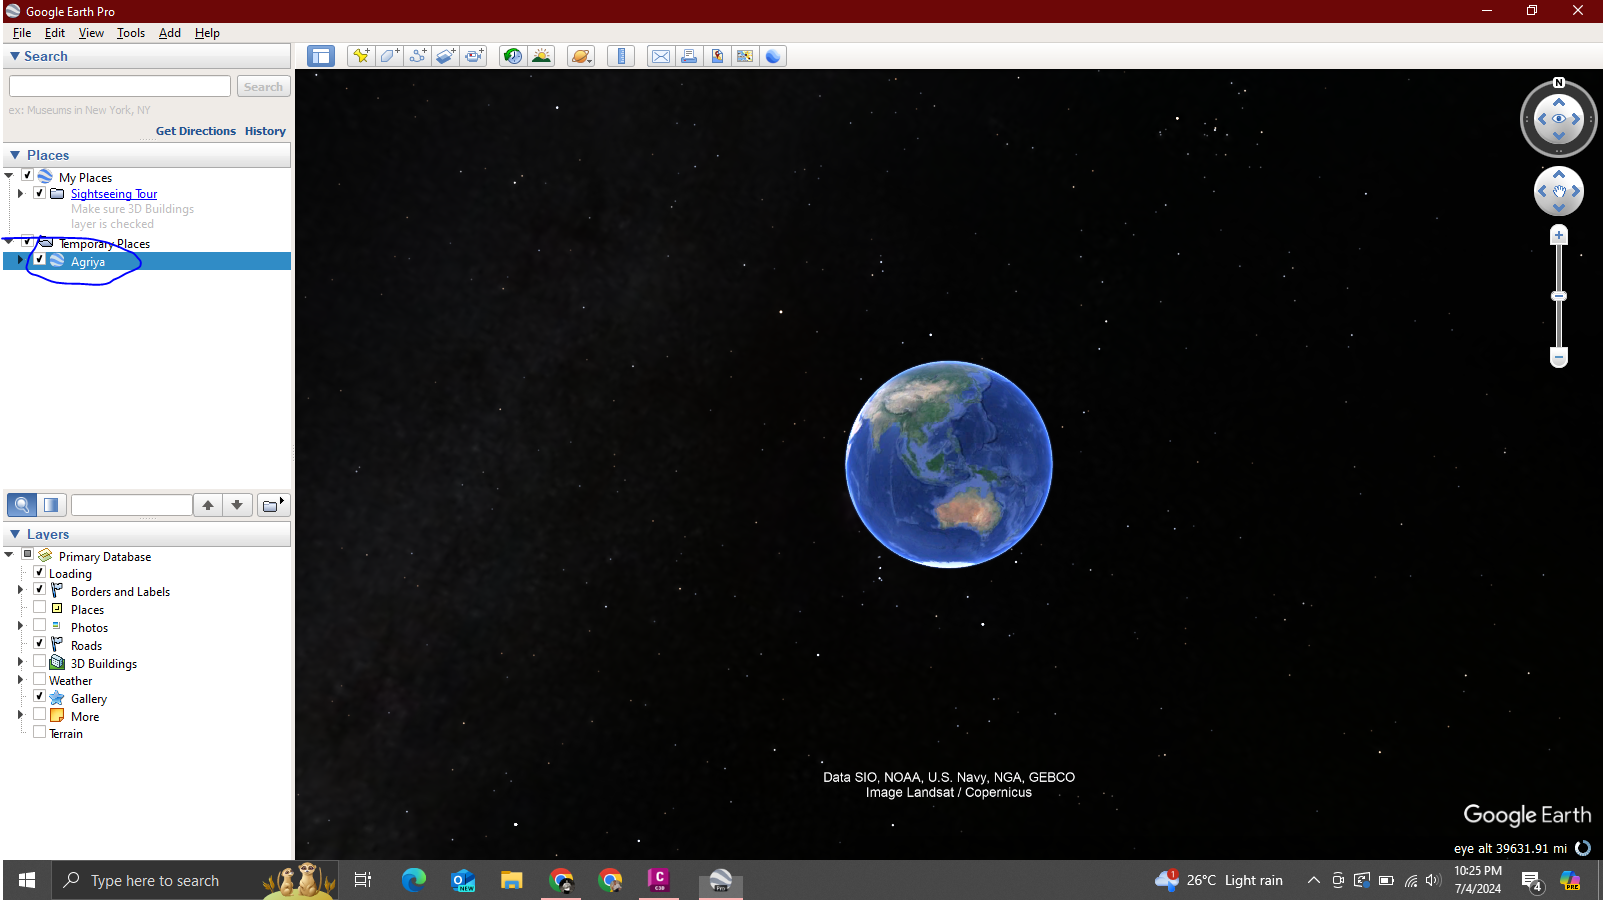The height and width of the screenshot is (900, 1603).
Task: Expand the Agriya tree item
Action: [x=20, y=260]
